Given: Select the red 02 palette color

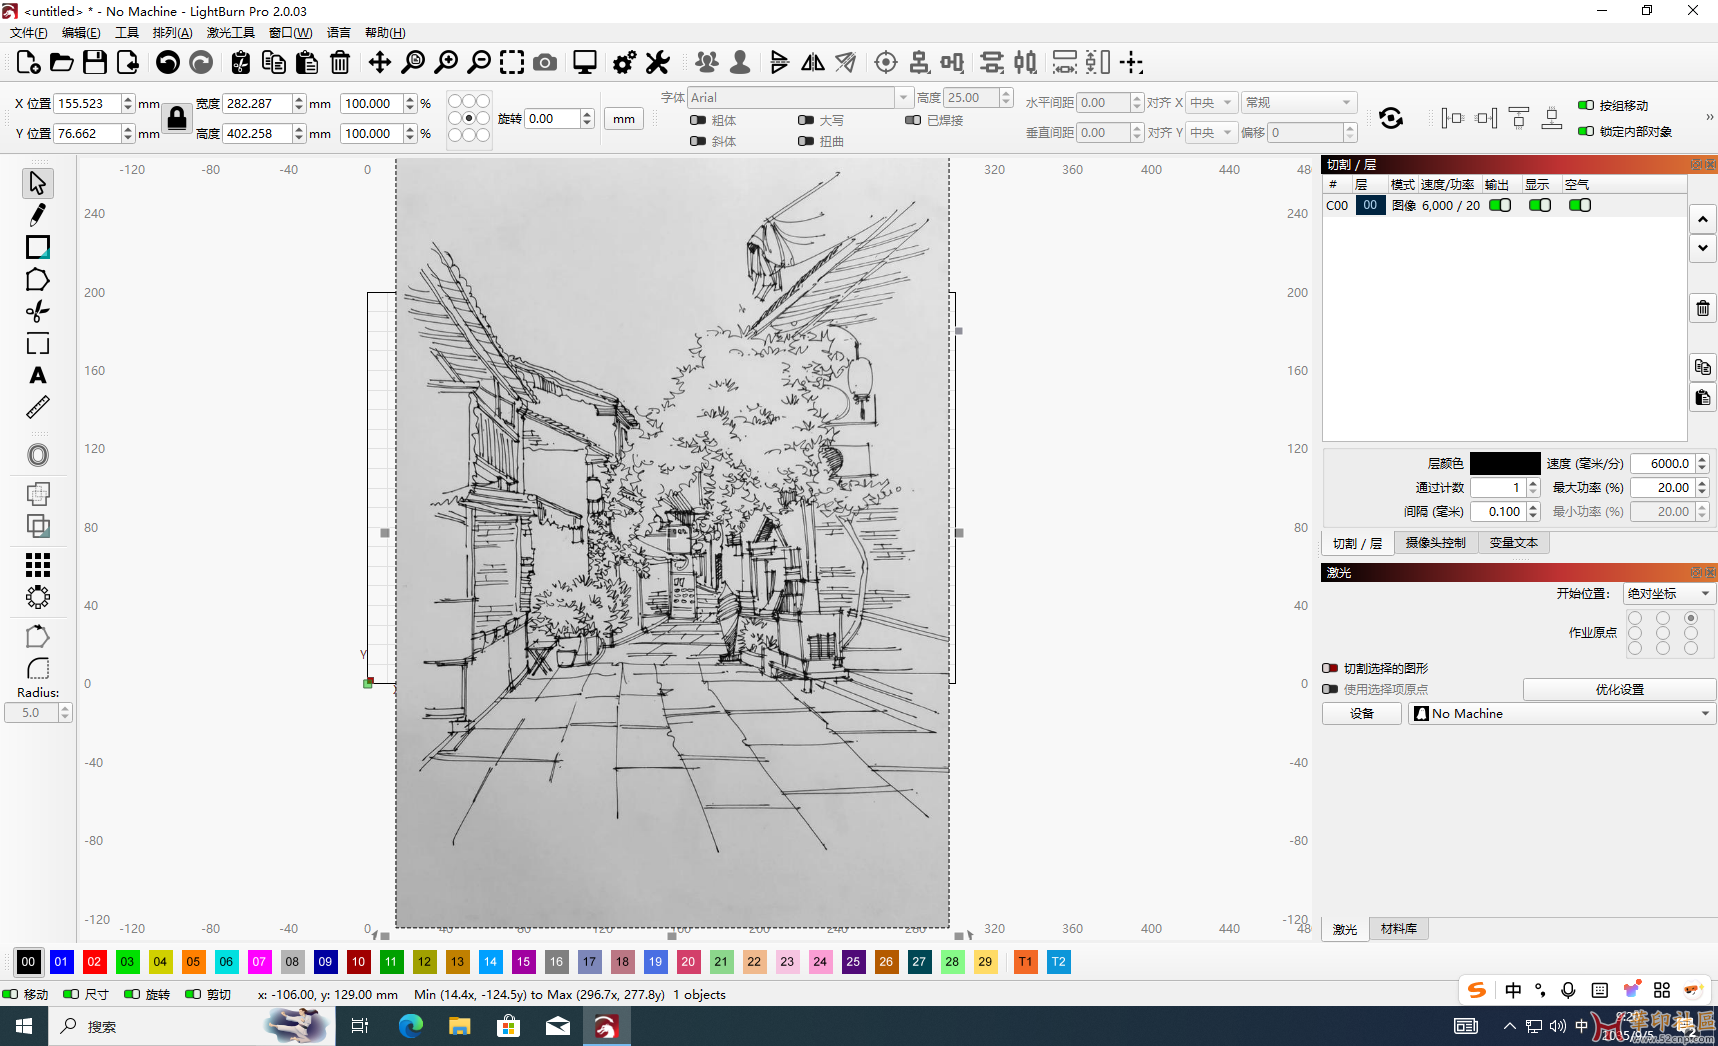Looking at the screenshot, I should pyautogui.click(x=94, y=961).
